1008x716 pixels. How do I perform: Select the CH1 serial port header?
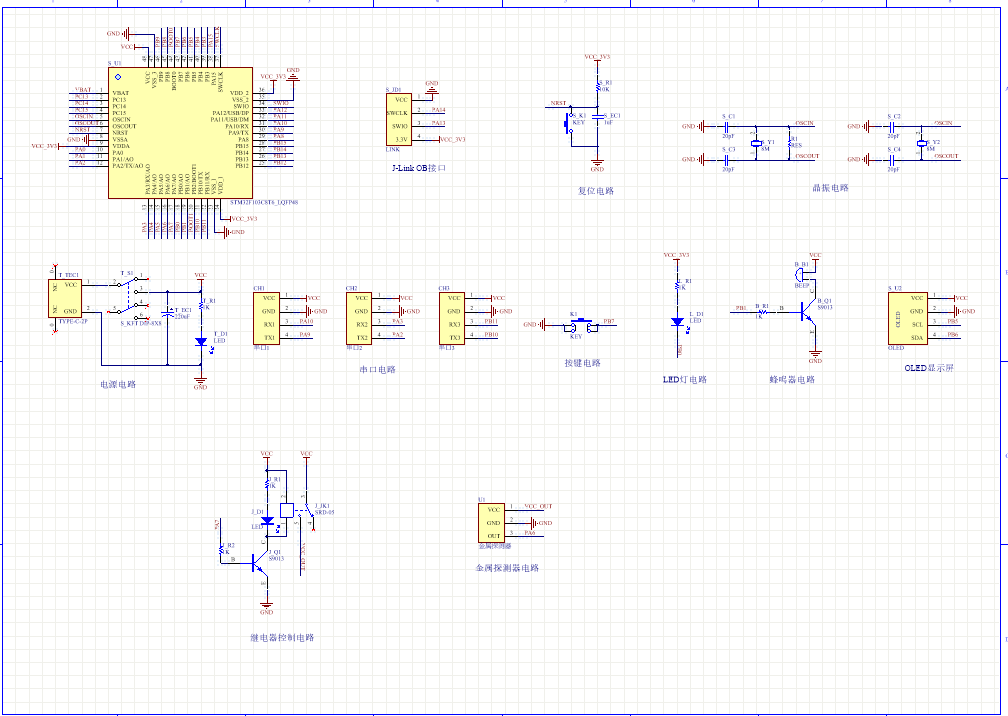click(x=269, y=317)
